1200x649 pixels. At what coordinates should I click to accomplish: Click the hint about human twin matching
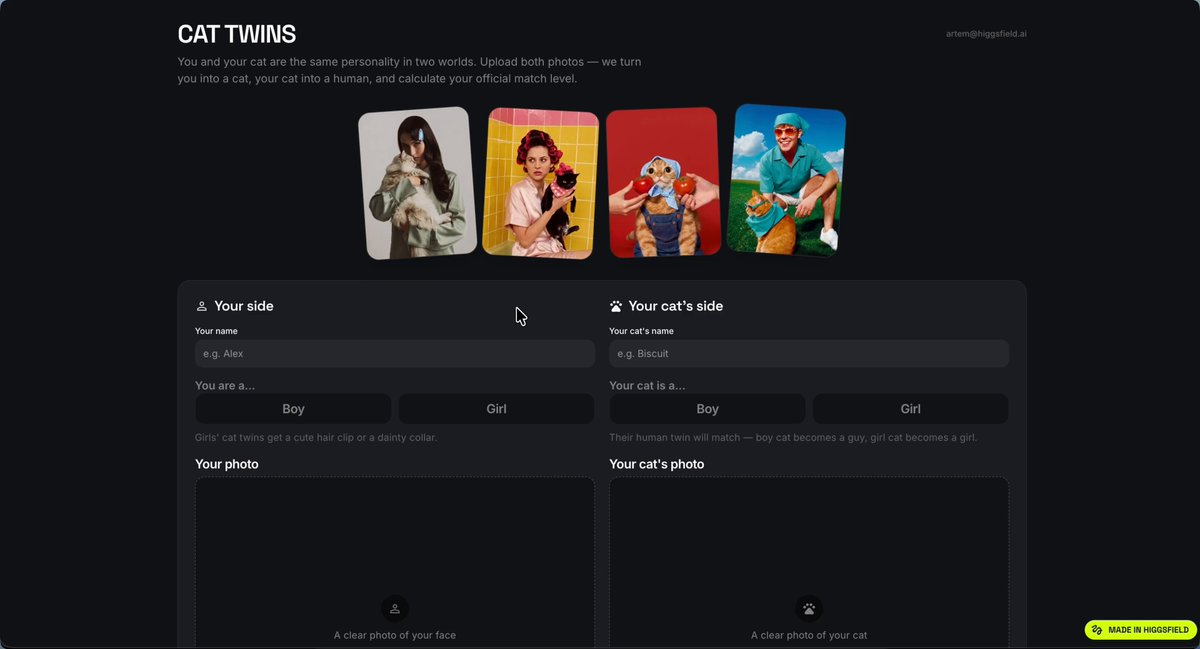tap(793, 438)
